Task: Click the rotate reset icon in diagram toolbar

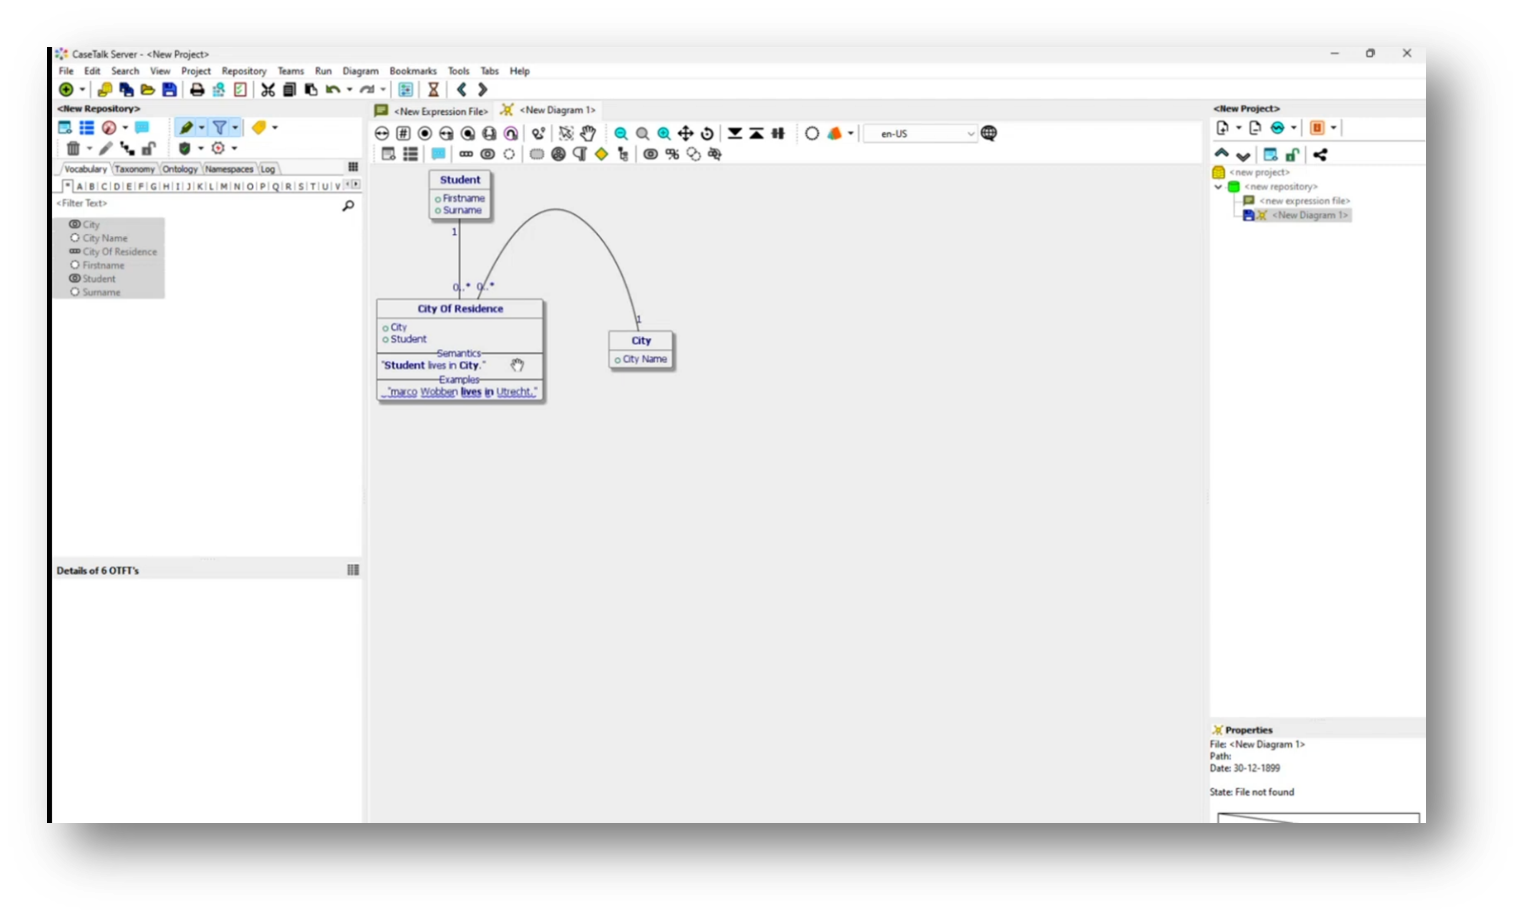Action: (707, 133)
